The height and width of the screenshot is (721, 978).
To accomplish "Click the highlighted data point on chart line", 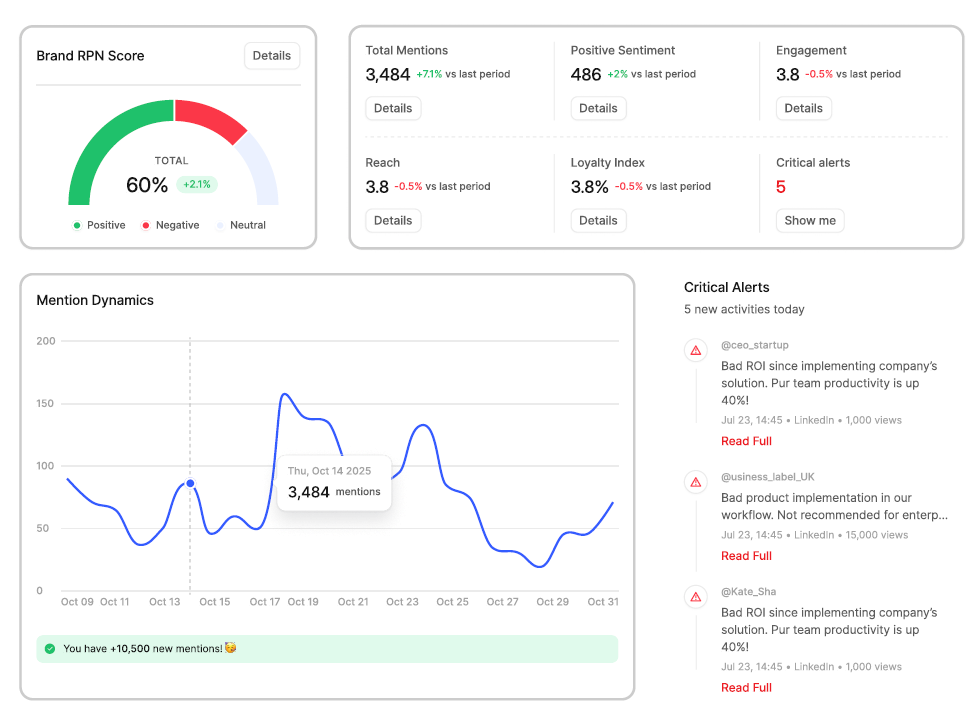I will pos(190,483).
